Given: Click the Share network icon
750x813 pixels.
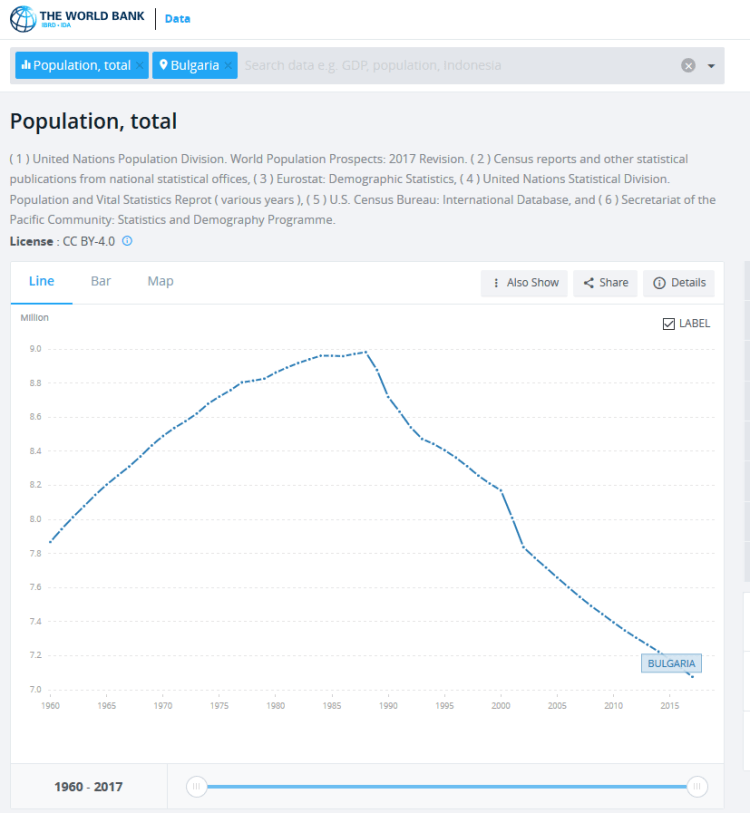Looking at the screenshot, I should tap(587, 283).
